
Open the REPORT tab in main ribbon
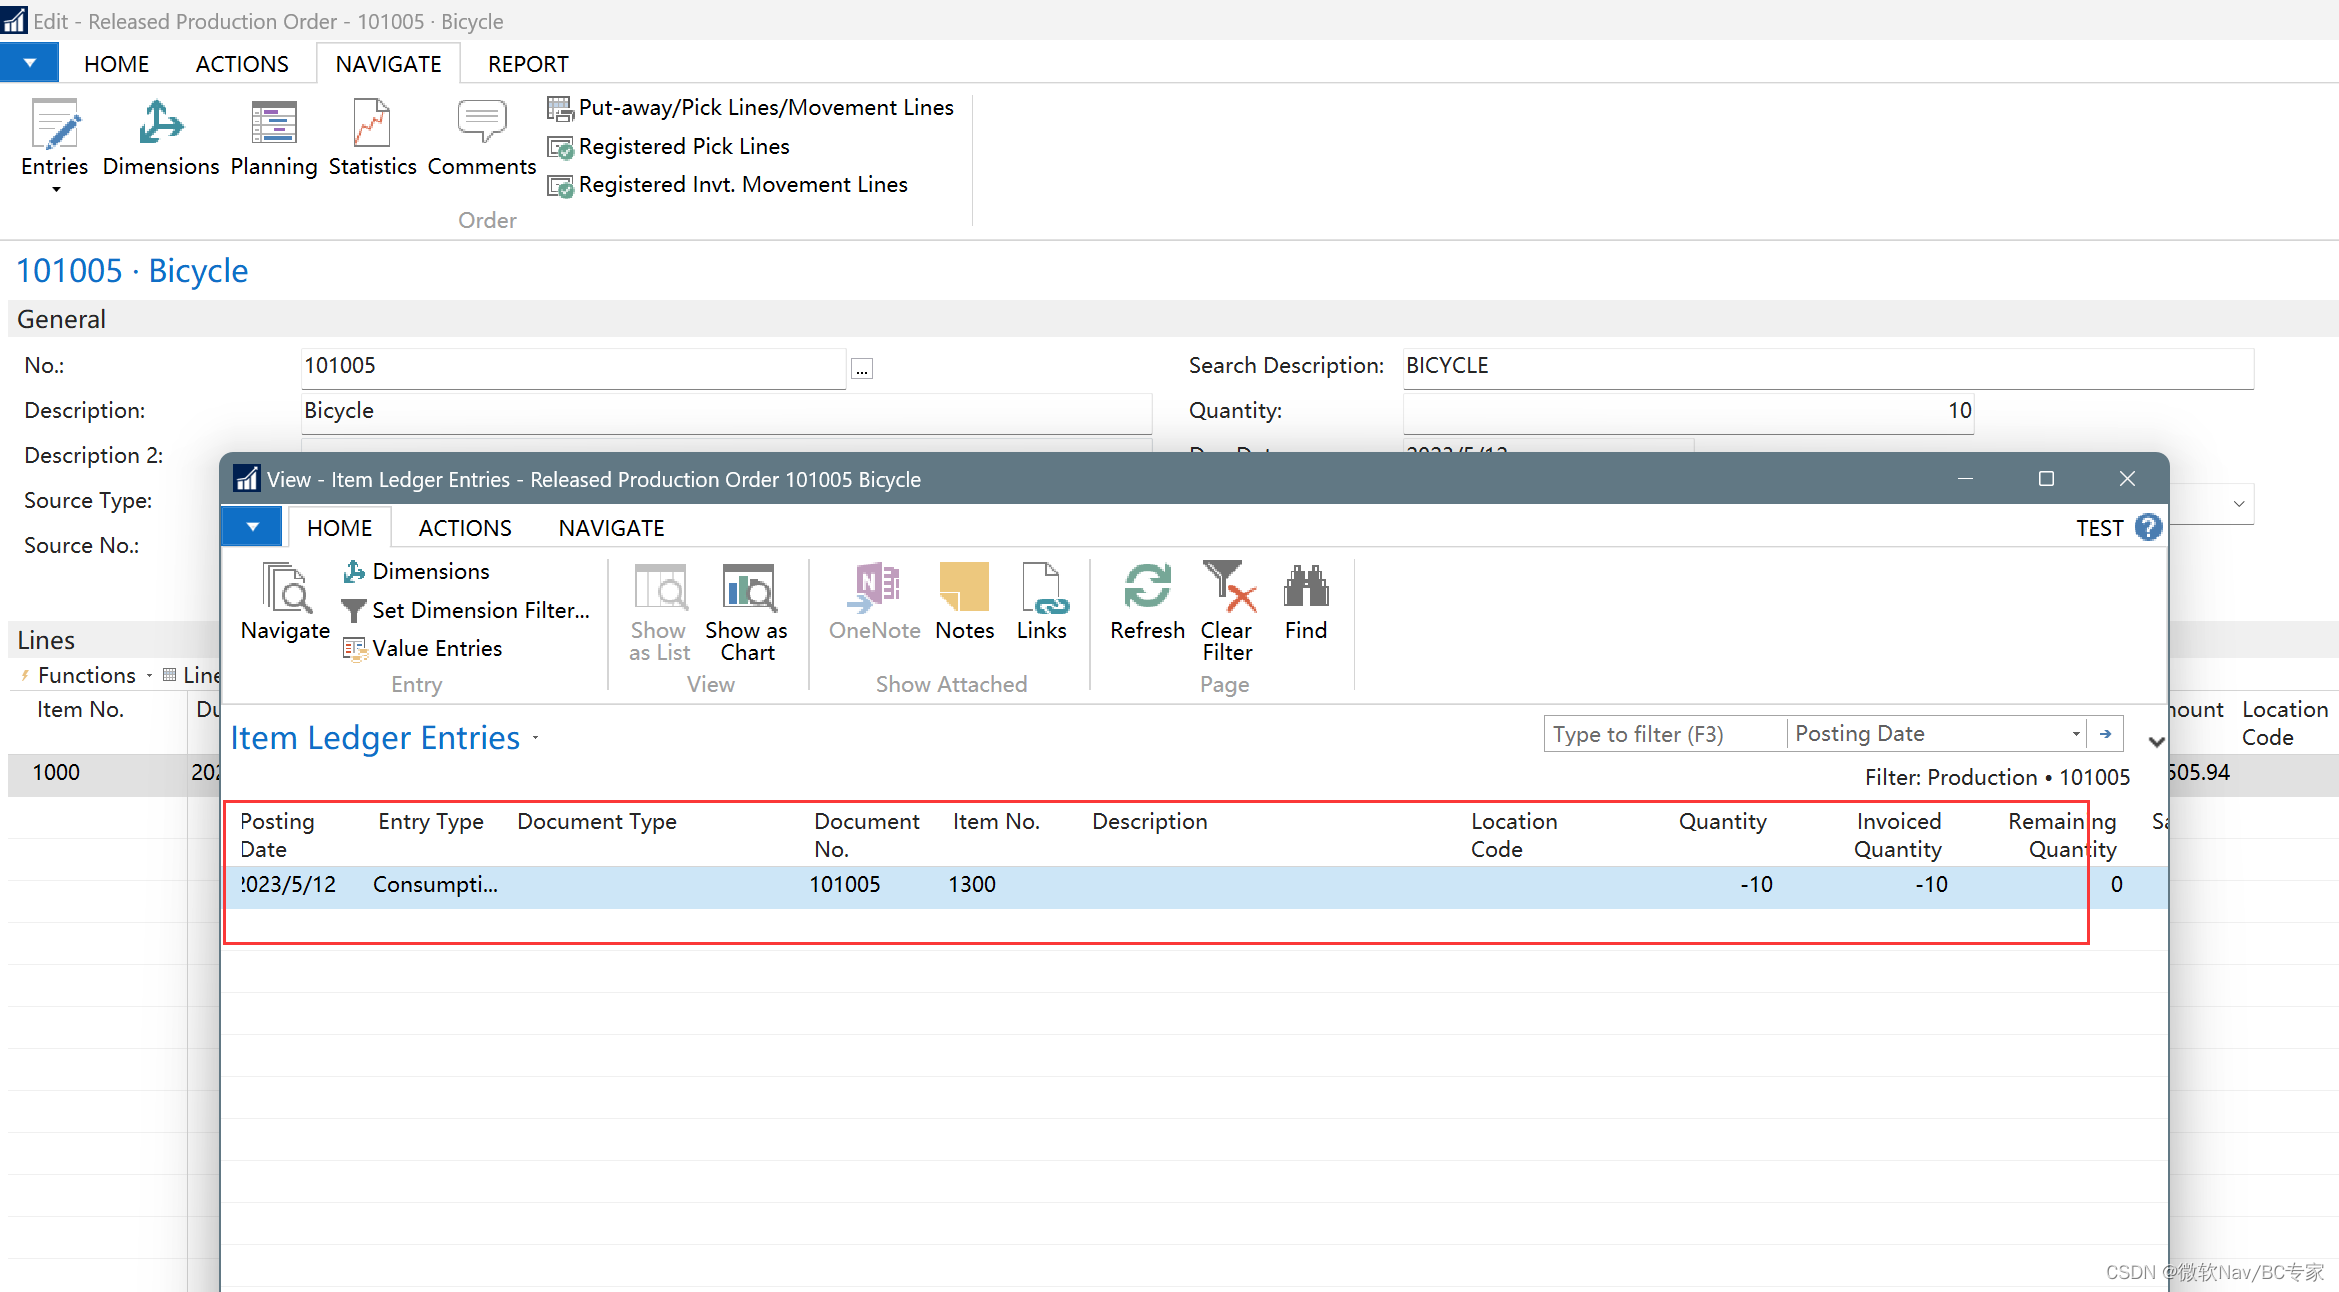[528, 64]
